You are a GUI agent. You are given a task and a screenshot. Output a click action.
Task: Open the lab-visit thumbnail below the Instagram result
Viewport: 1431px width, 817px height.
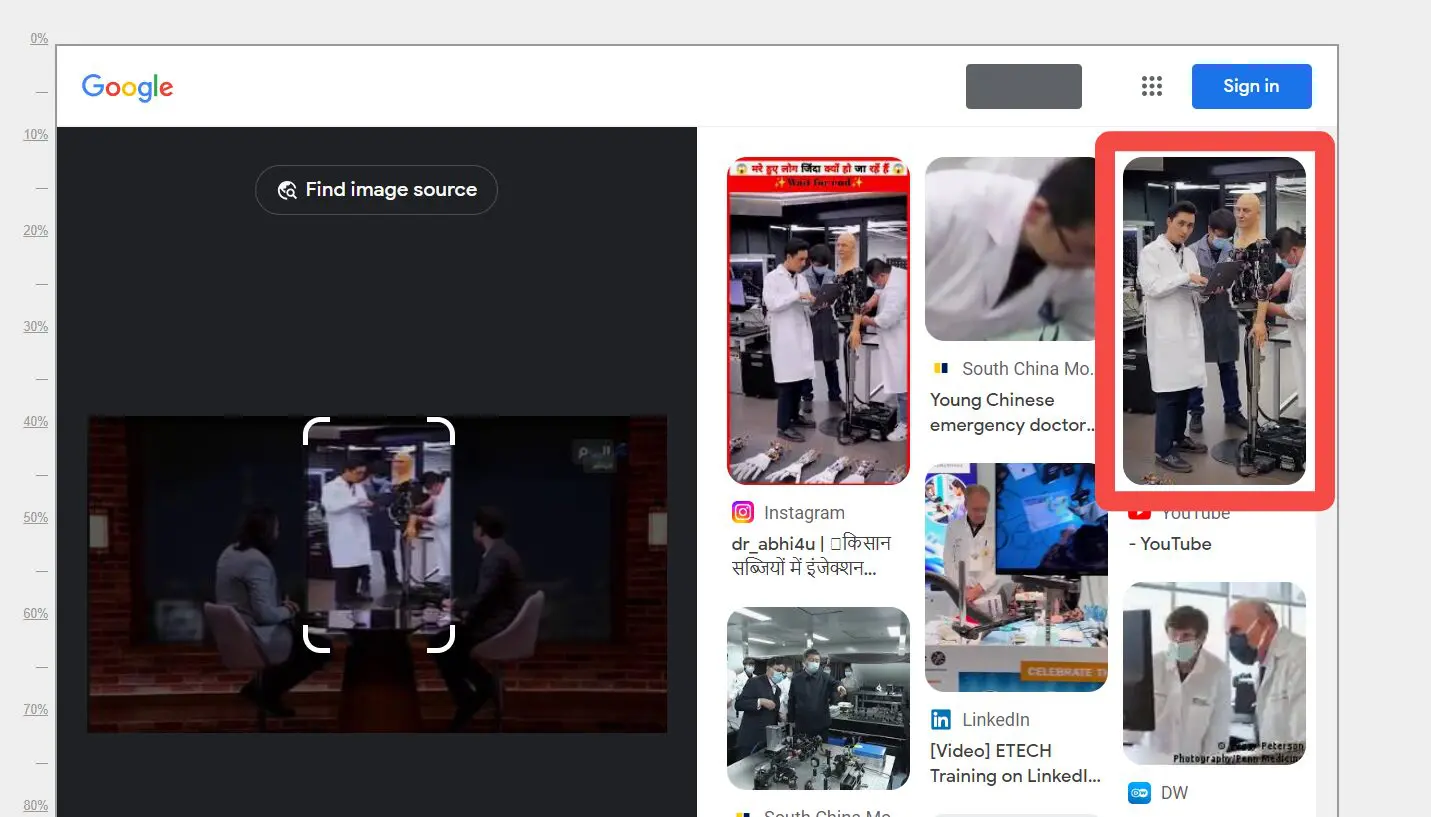(818, 698)
